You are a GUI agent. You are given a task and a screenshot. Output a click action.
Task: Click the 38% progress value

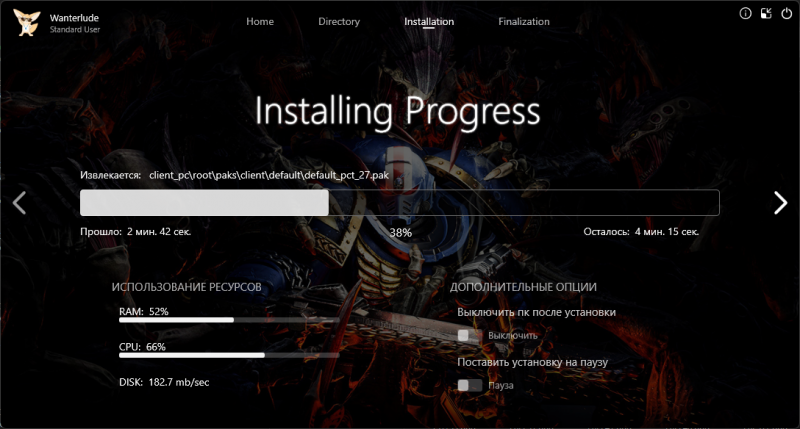tap(401, 233)
